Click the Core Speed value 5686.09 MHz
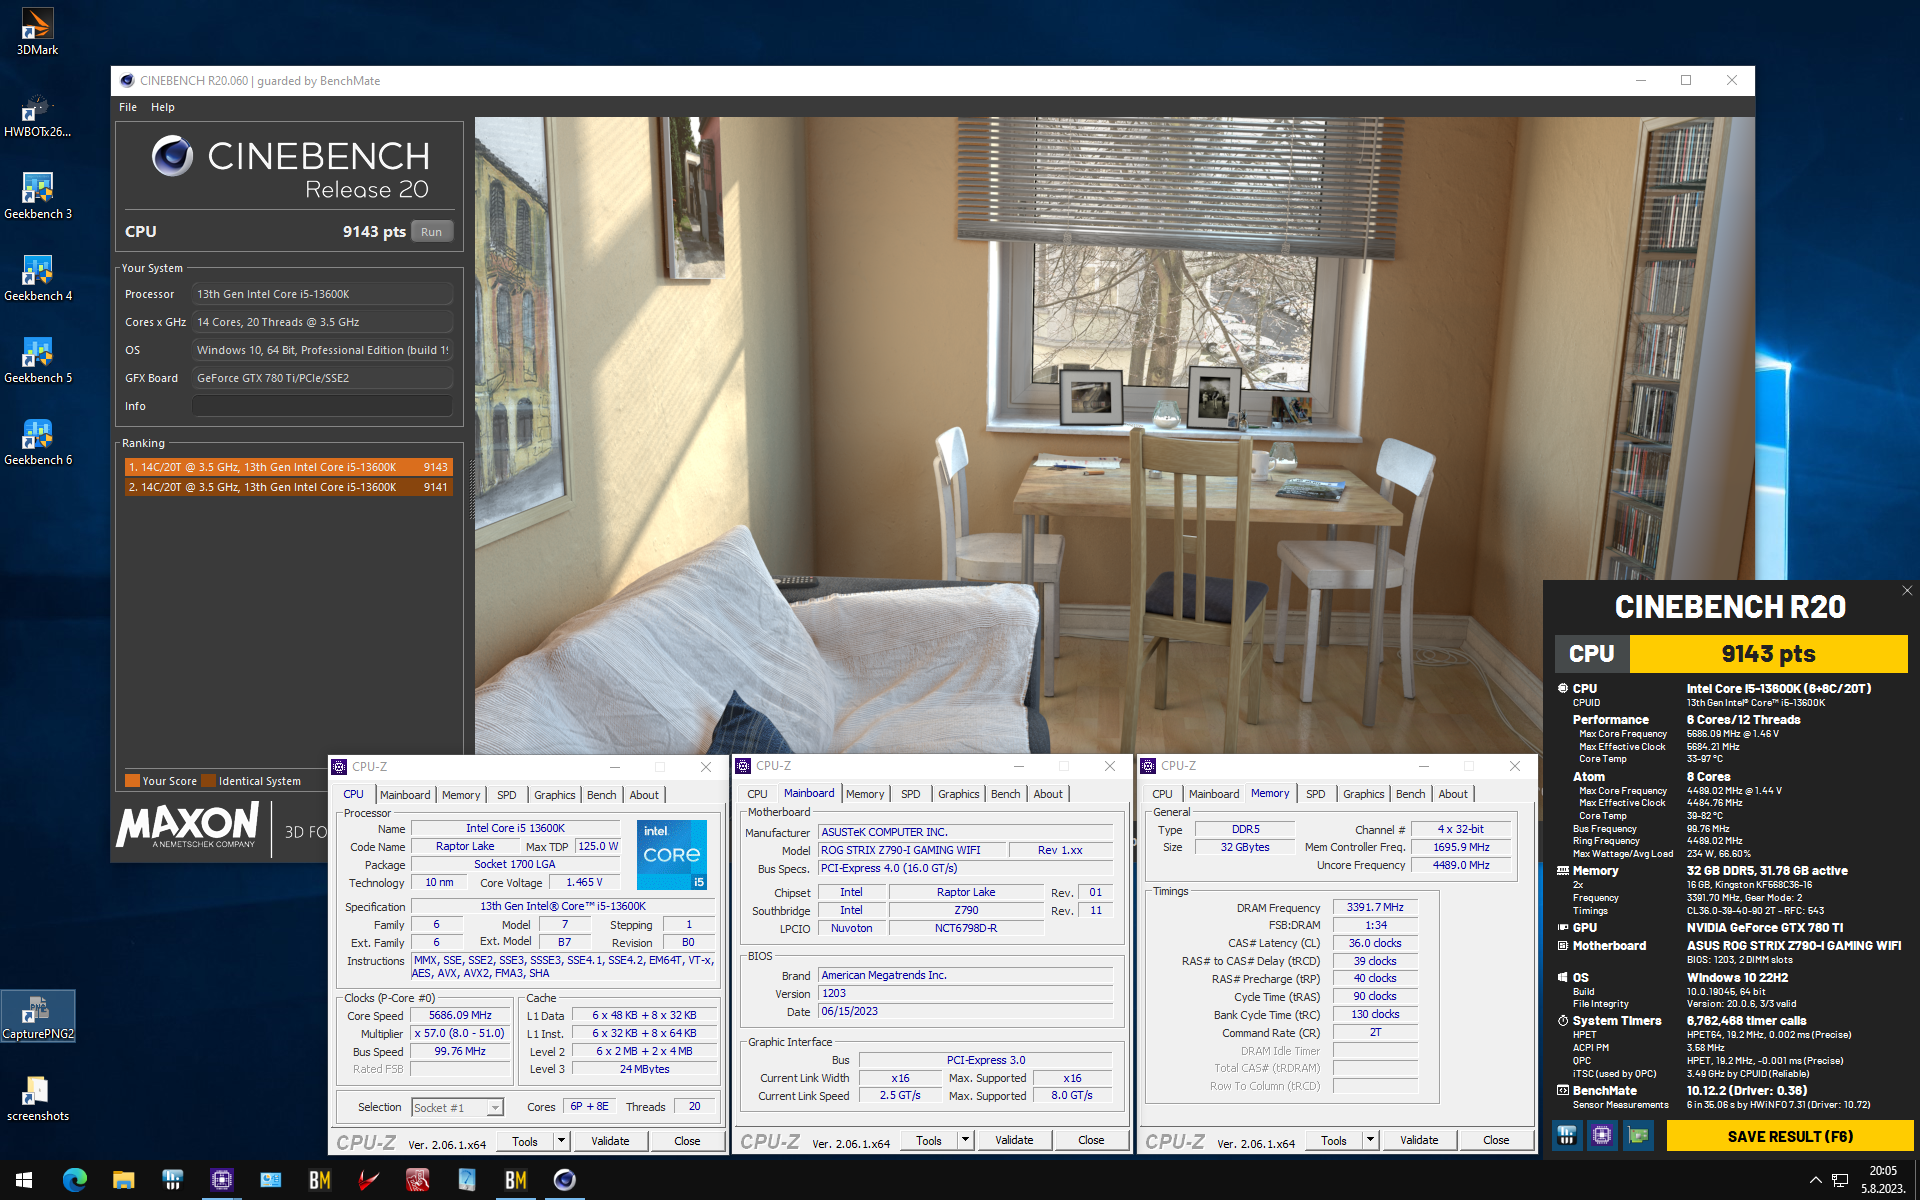 [x=460, y=1016]
